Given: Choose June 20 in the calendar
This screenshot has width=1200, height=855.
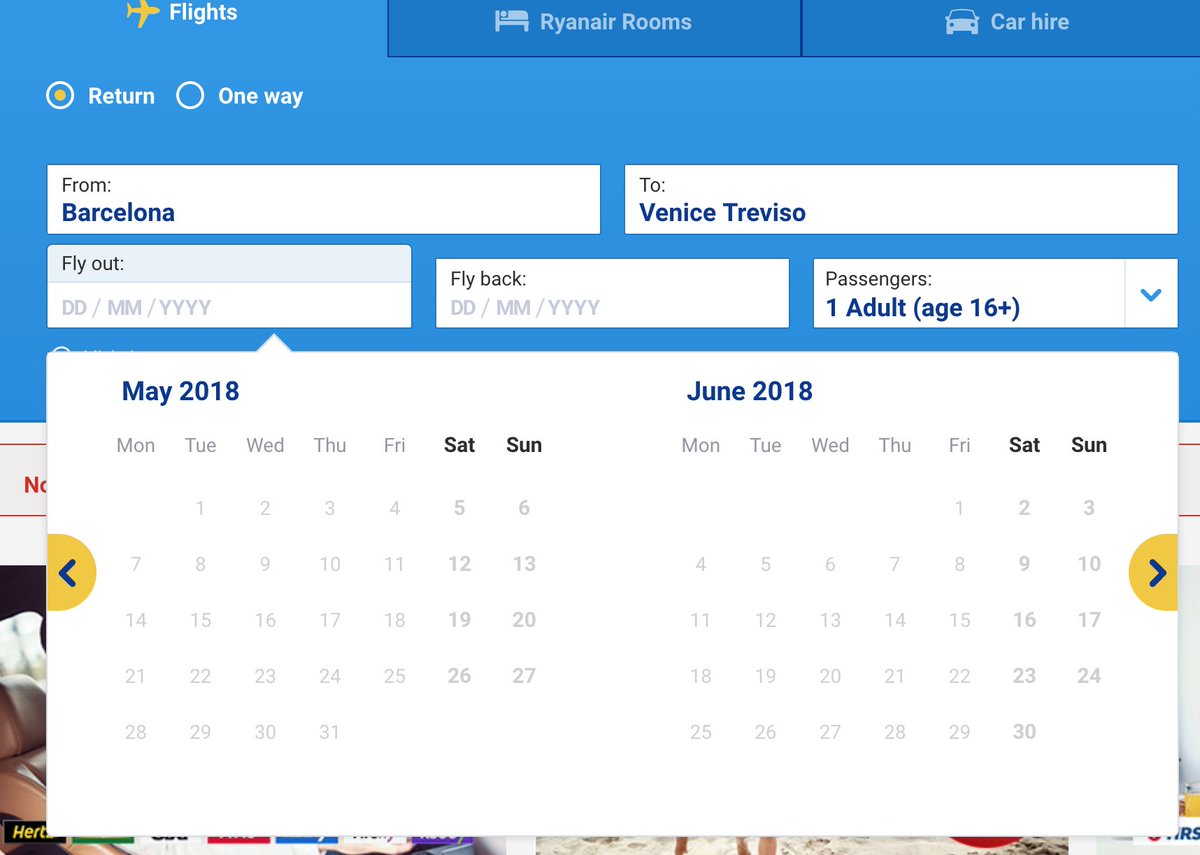Looking at the screenshot, I should (x=830, y=676).
